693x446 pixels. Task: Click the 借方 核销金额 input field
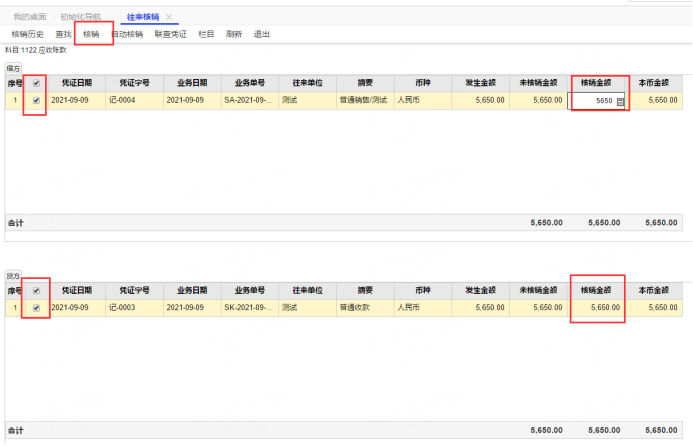593,101
